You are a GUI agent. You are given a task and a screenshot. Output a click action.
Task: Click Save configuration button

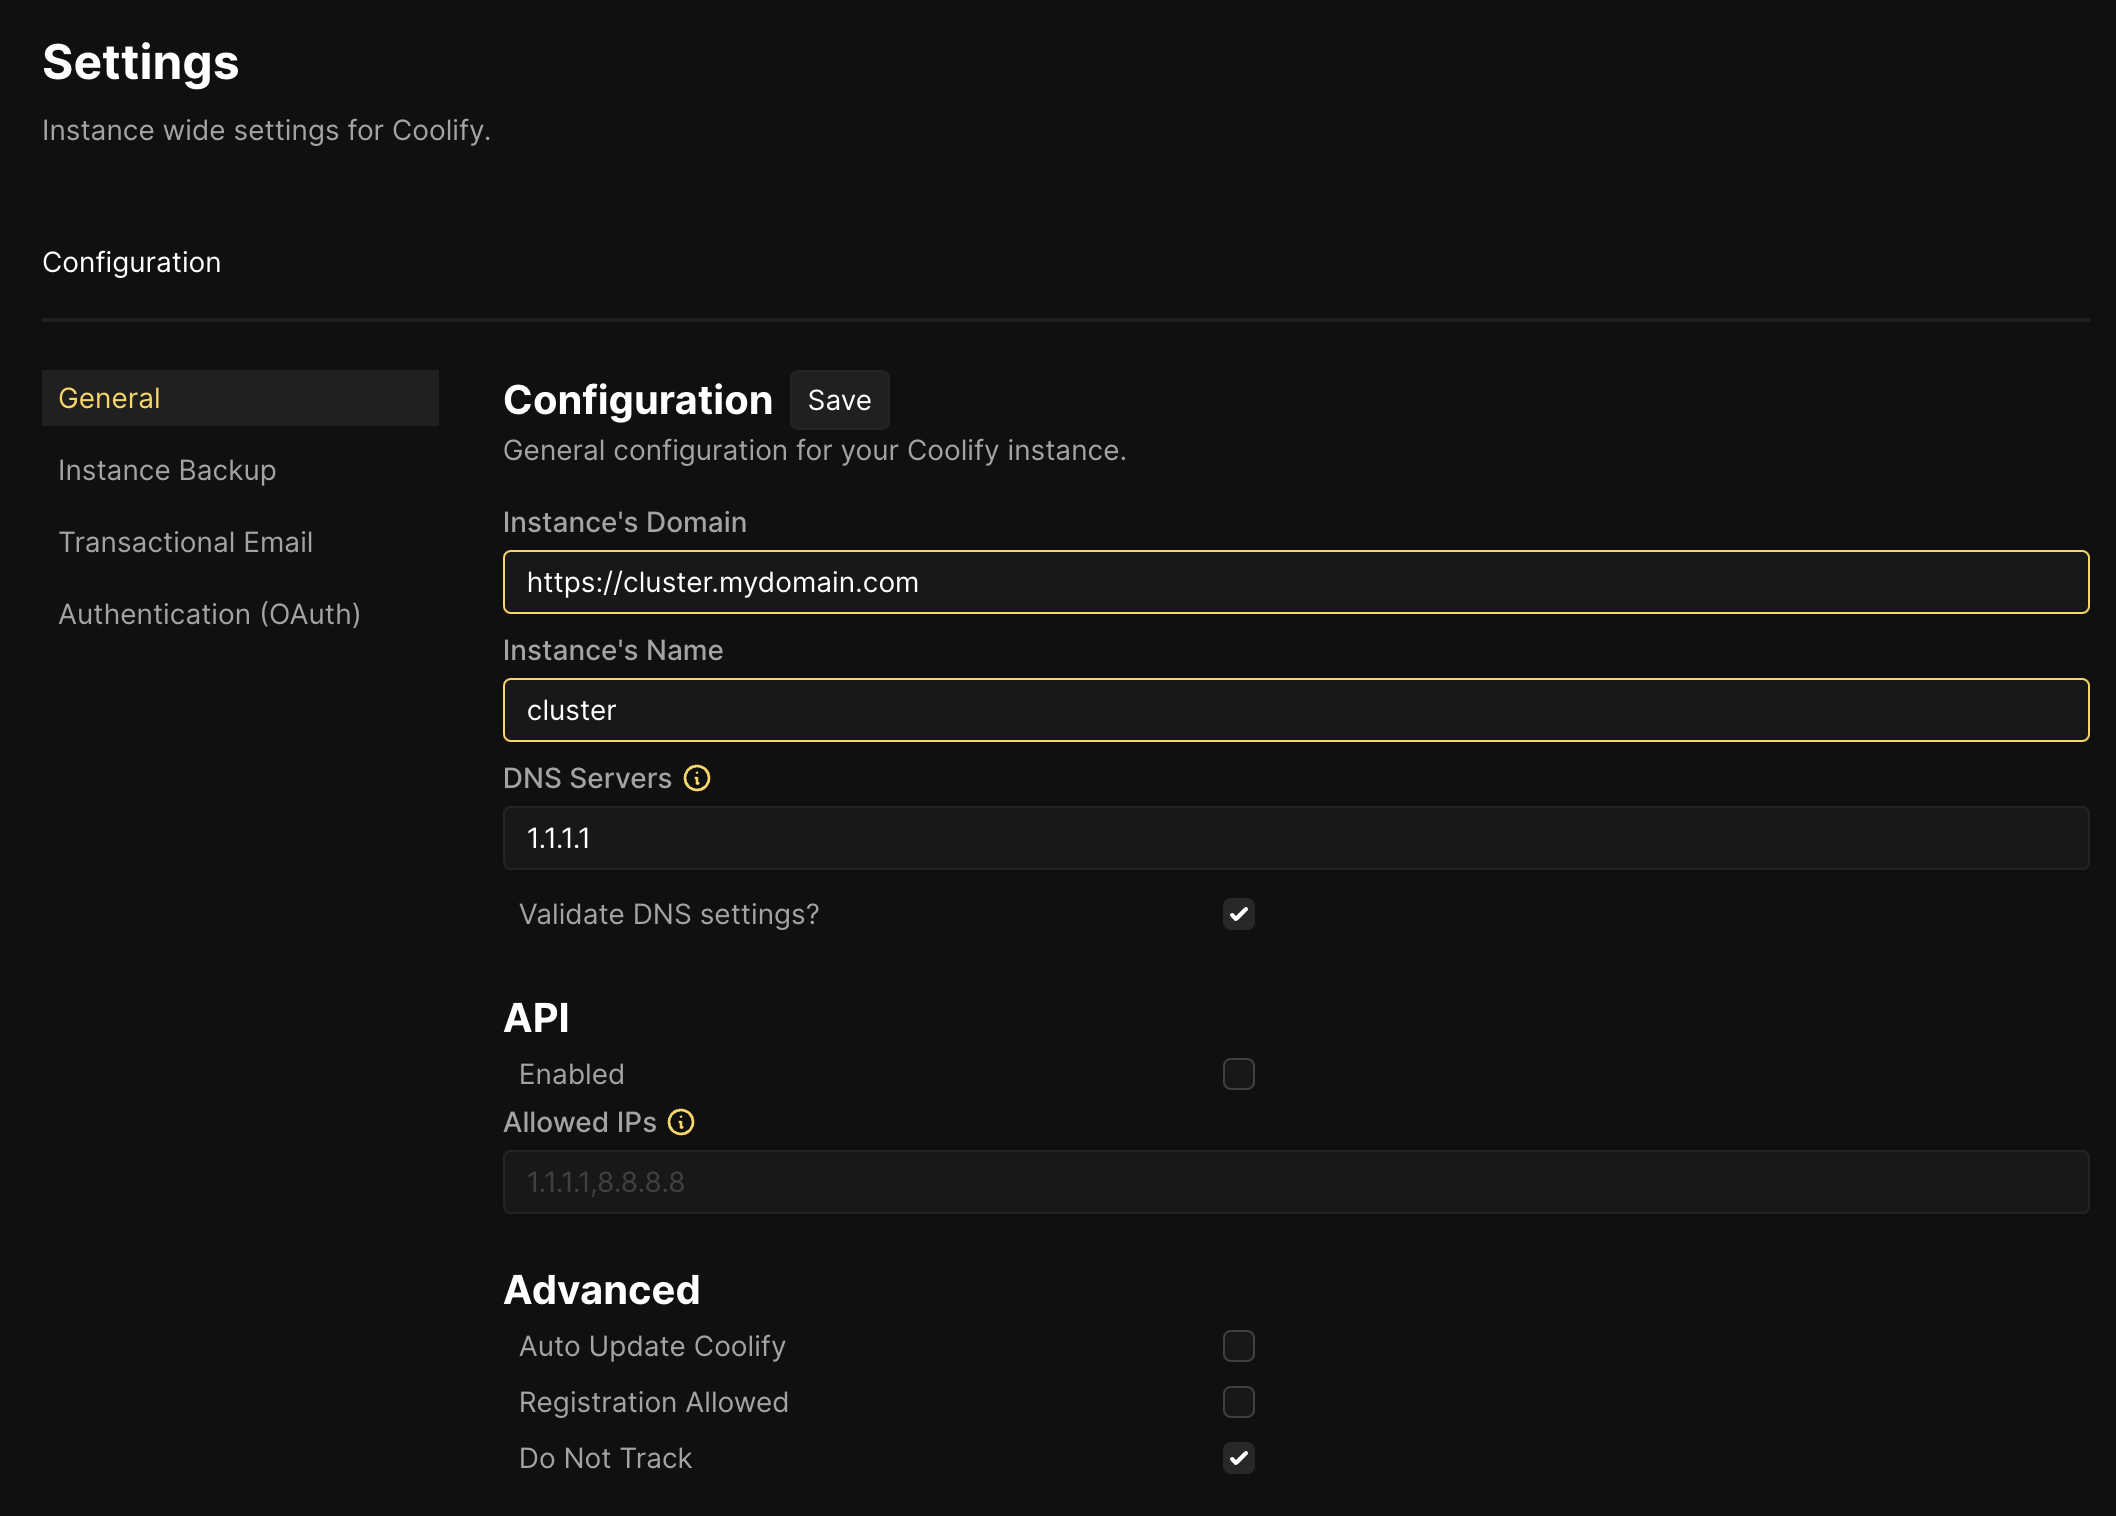point(838,399)
